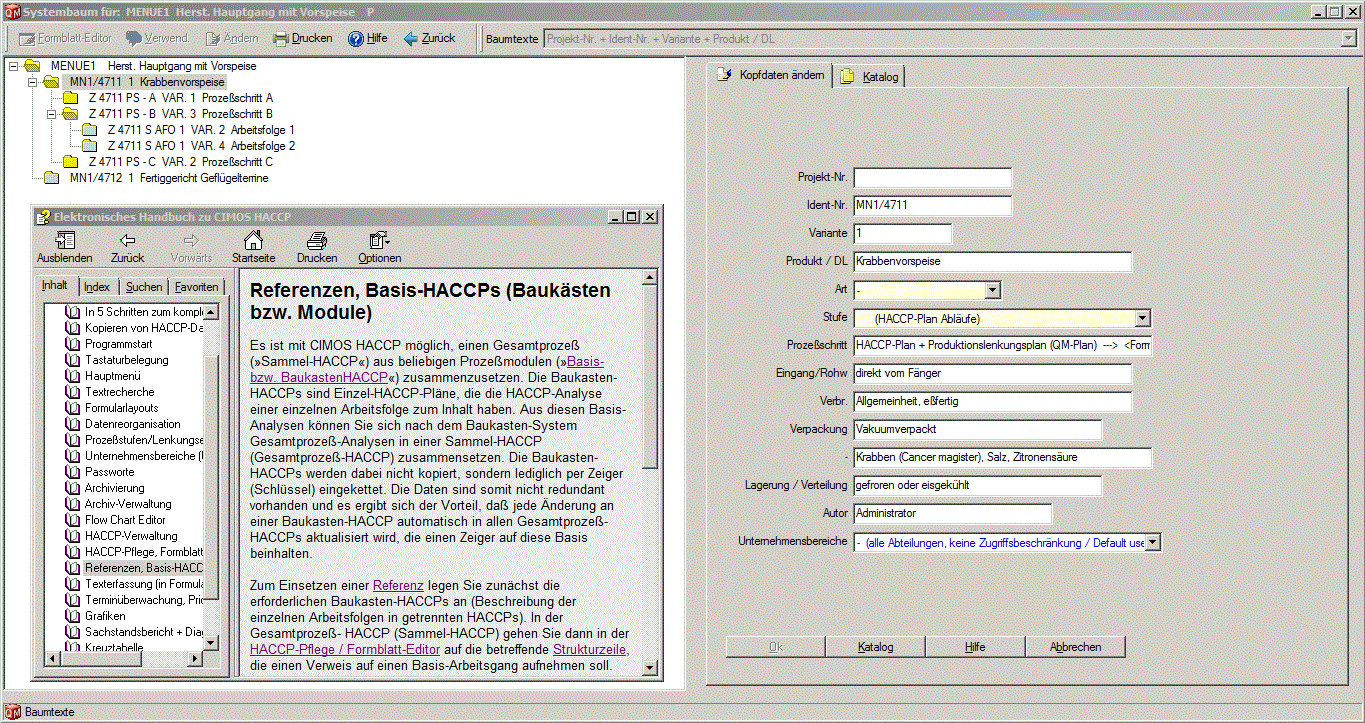Image resolution: width=1365 pixels, height=723 pixels.
Task: Collapse the MN1/4711 Krabbenvorspeise node
Action: pyautogui.click(x=31, y=82)
